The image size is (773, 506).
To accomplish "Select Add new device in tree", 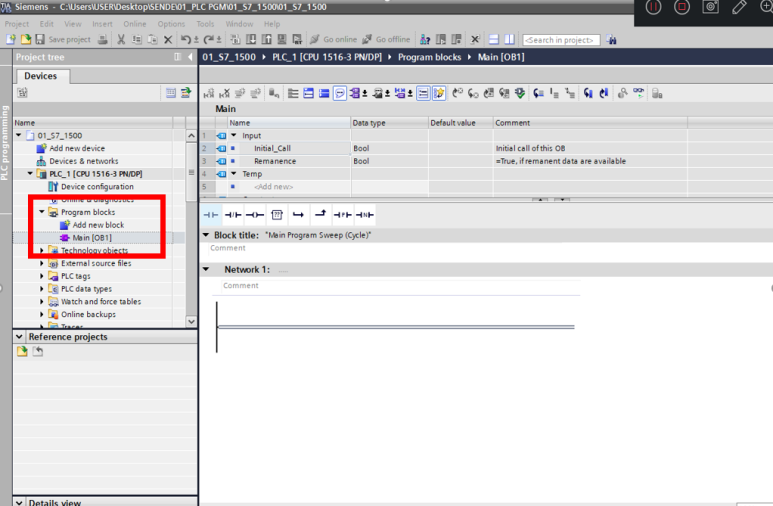I will tap(77, 148).
